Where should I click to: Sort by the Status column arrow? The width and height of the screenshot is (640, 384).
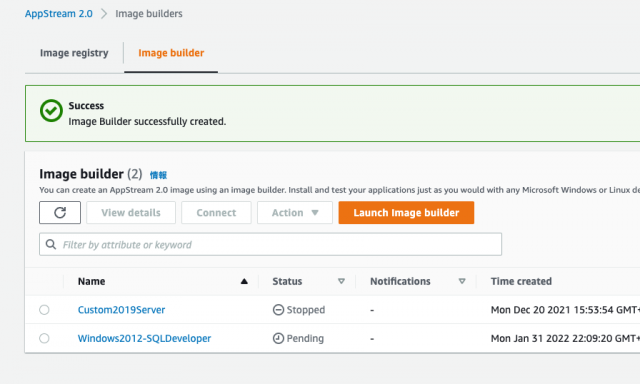coord(342,281)
